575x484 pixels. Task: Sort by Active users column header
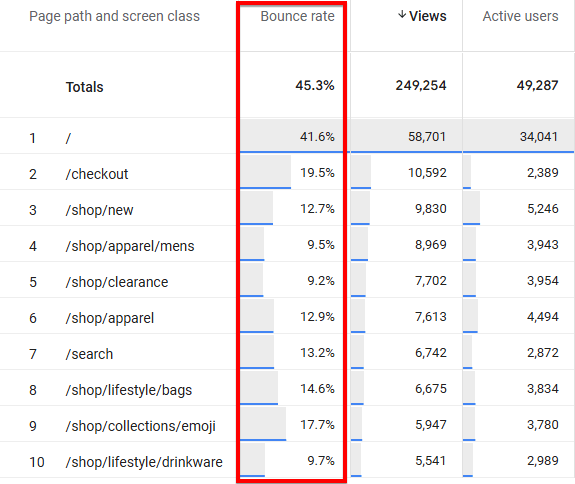[520, 16]
